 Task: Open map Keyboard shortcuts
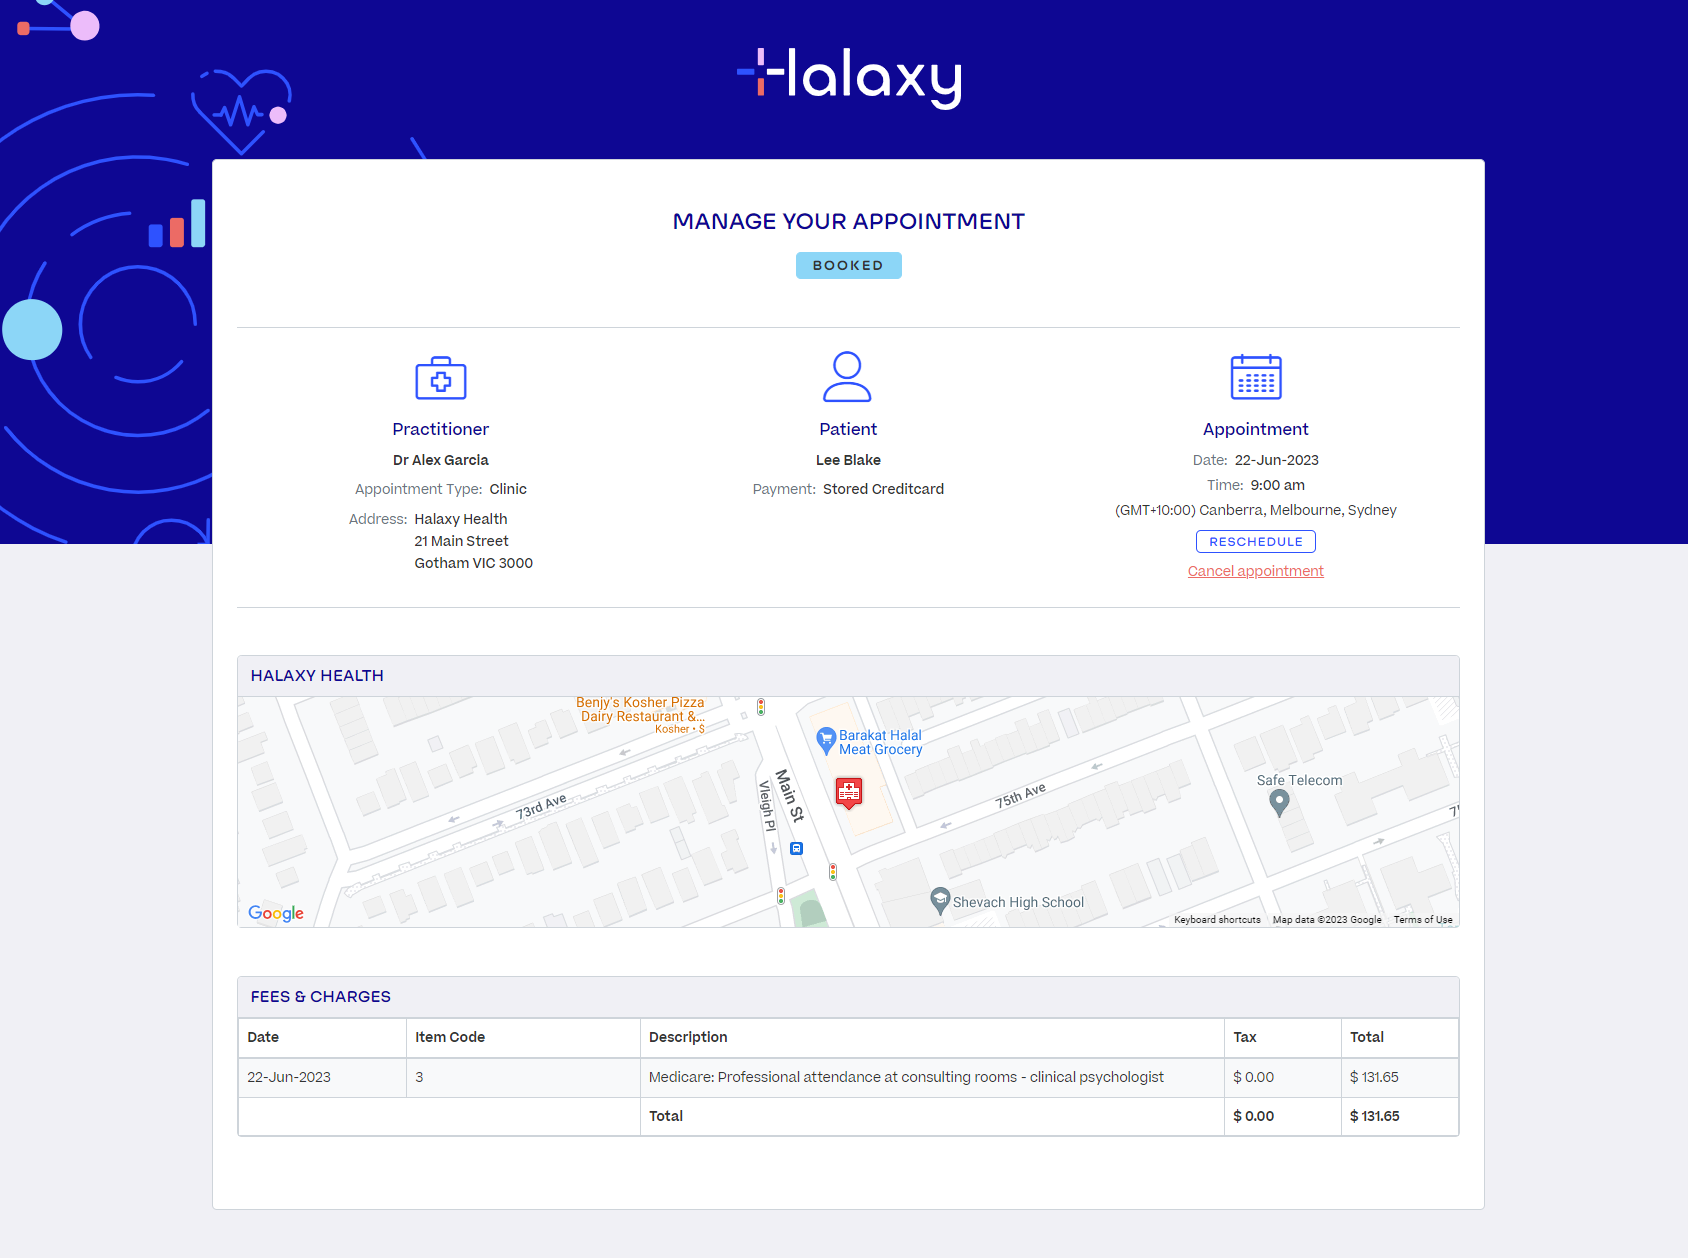click(x=1217, y=920)
